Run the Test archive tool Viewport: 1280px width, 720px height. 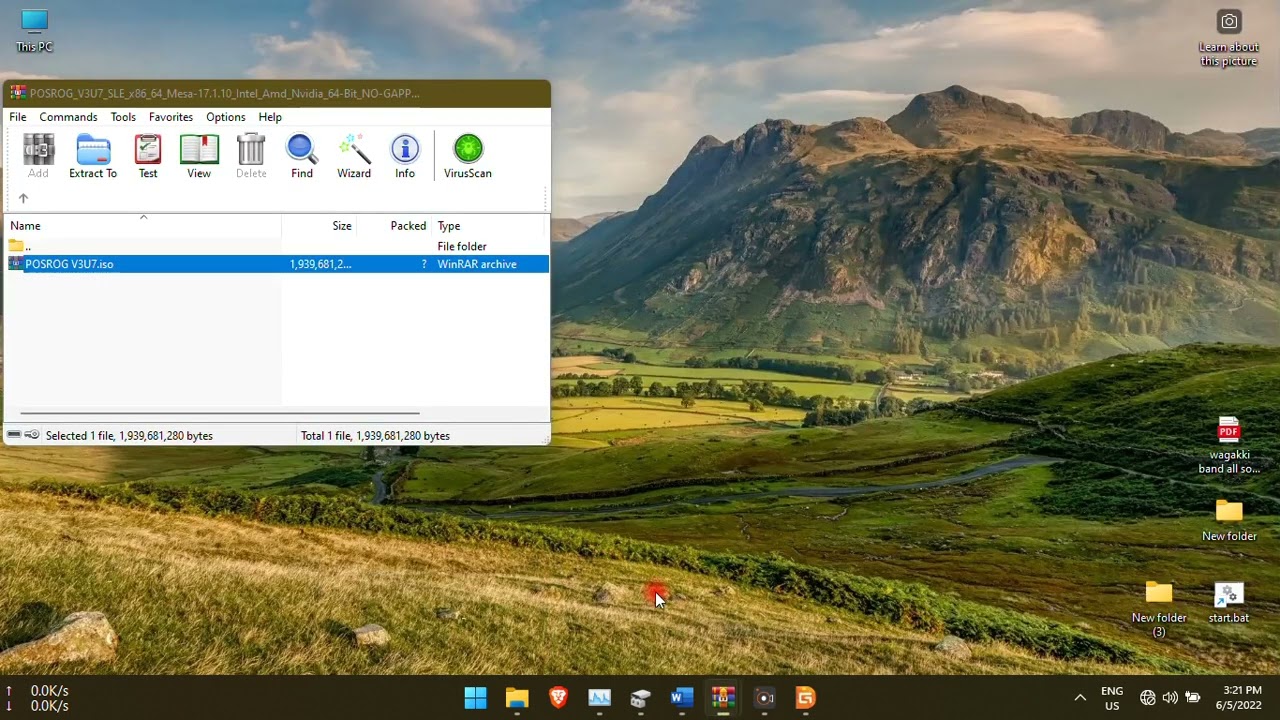(148, 157)
